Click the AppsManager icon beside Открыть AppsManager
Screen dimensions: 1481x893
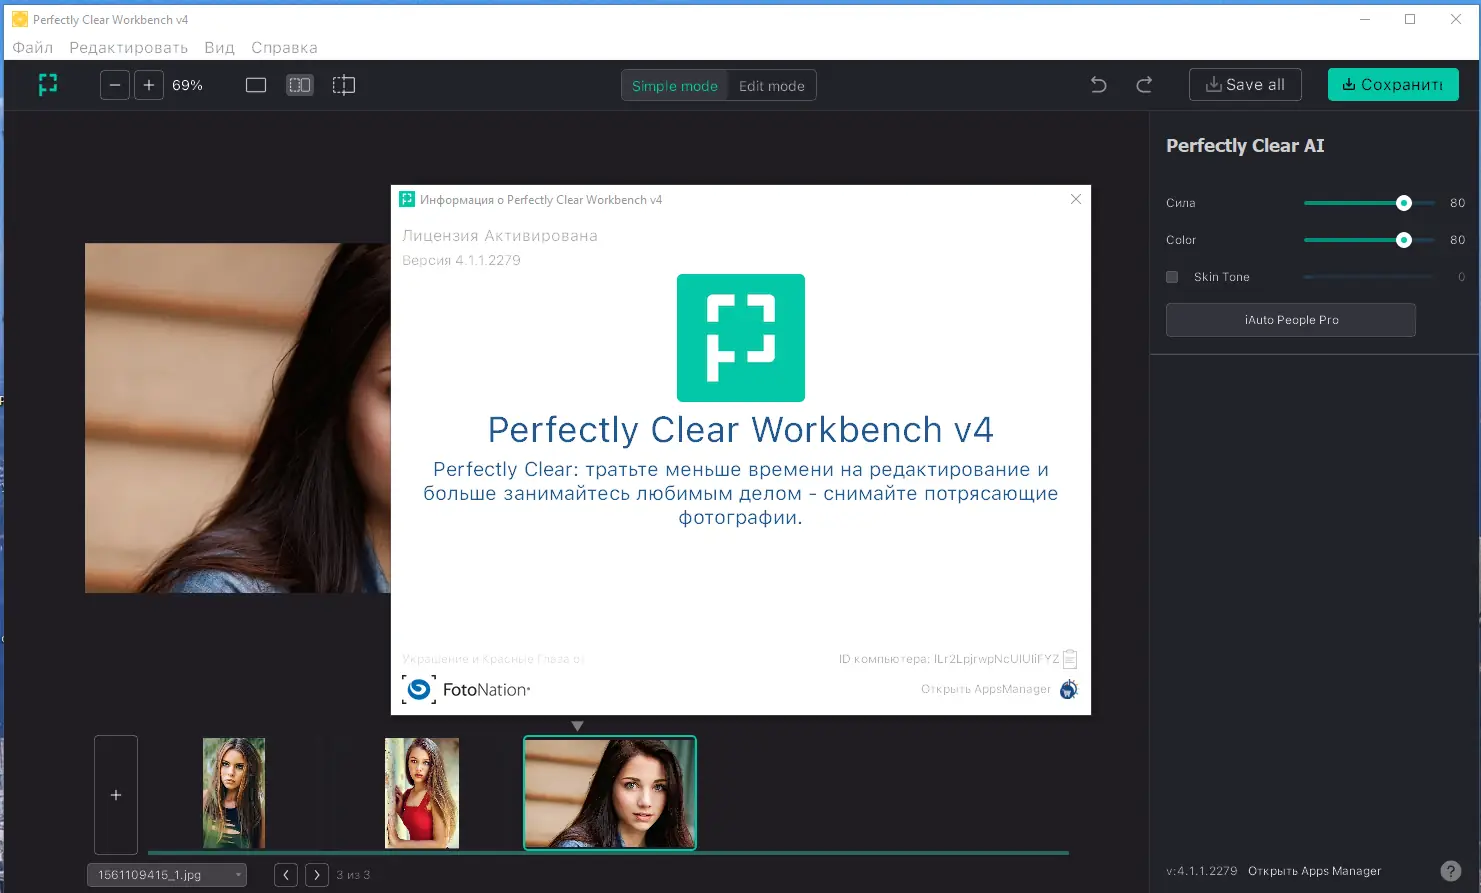pyautogui.click(x=1067, y=689)
